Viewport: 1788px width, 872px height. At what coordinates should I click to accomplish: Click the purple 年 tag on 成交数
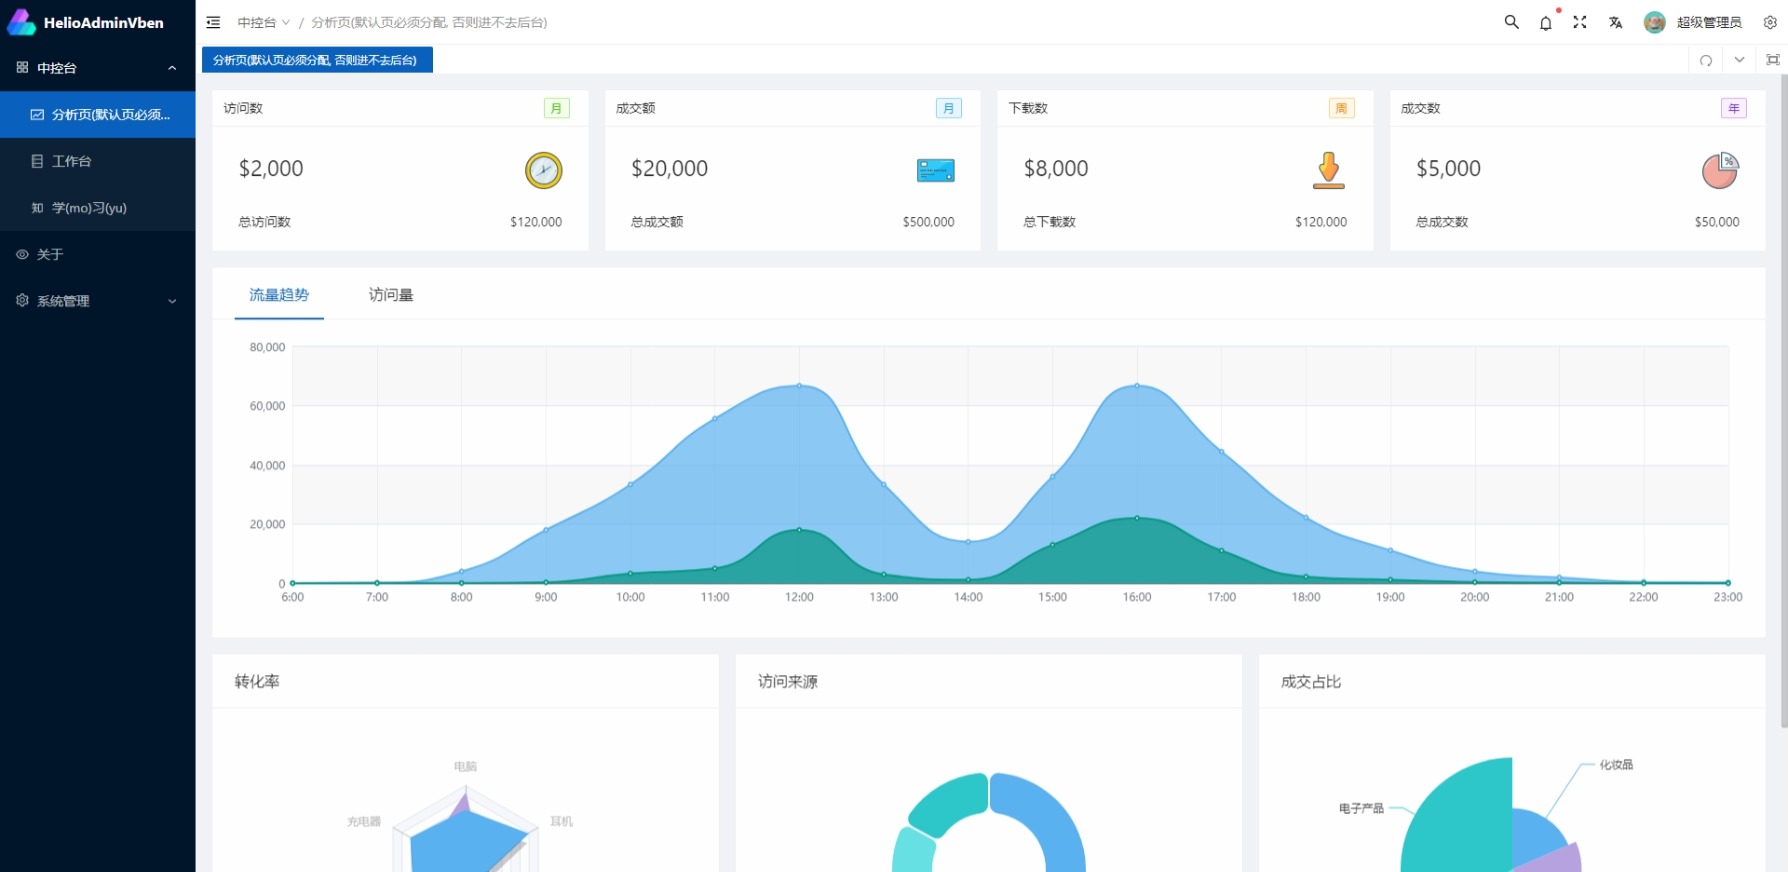pyautogui.click(x=1734, y=108)
